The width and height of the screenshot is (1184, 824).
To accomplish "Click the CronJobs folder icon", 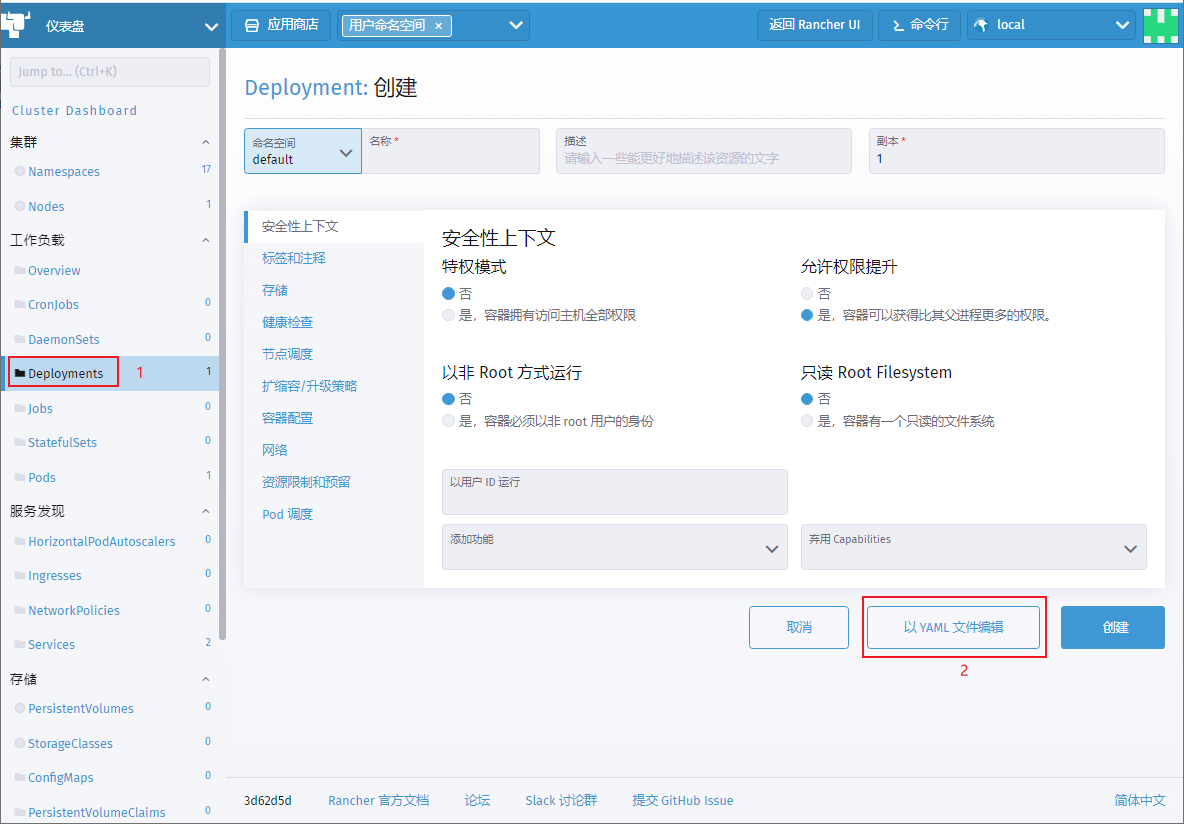I will click(x=20, y=304).
